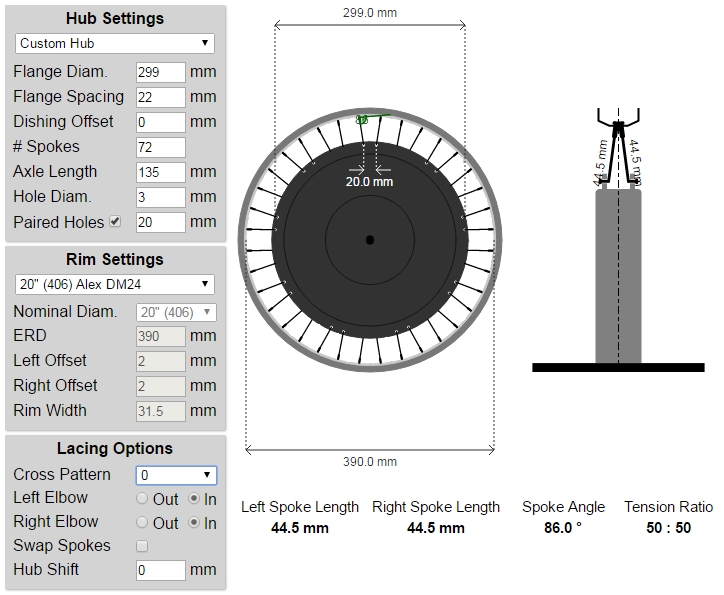724x595 pixels.
Task: Enable the Swap Spokes checkbox
Action: tap(142, 546)
